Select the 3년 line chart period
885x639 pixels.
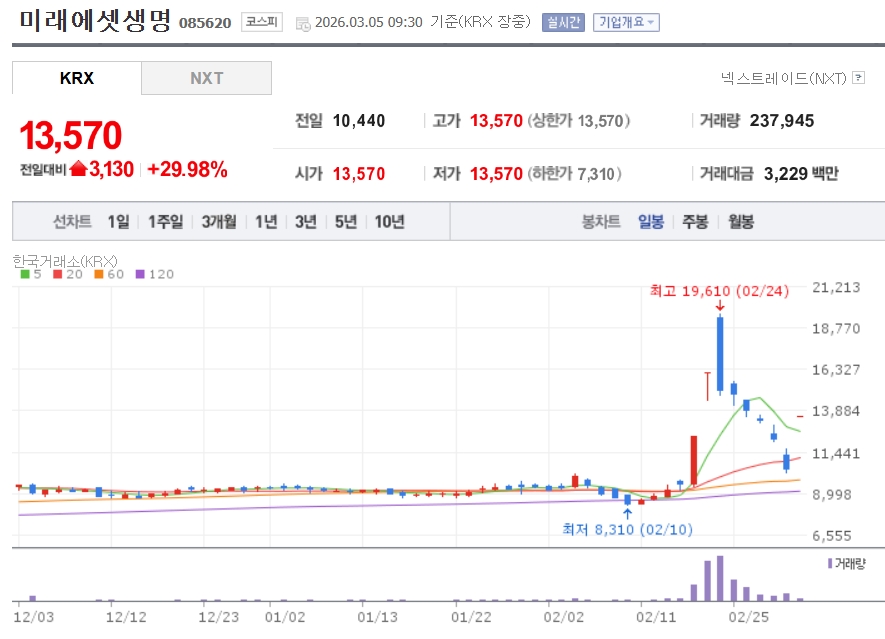click(x=305, y=221)
